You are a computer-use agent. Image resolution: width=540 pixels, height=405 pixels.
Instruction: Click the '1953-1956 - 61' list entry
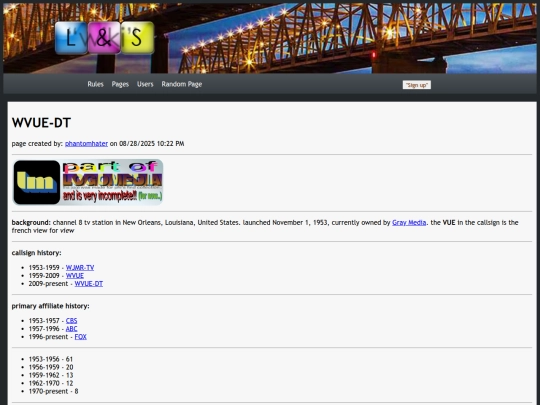(x=51, y=359)
